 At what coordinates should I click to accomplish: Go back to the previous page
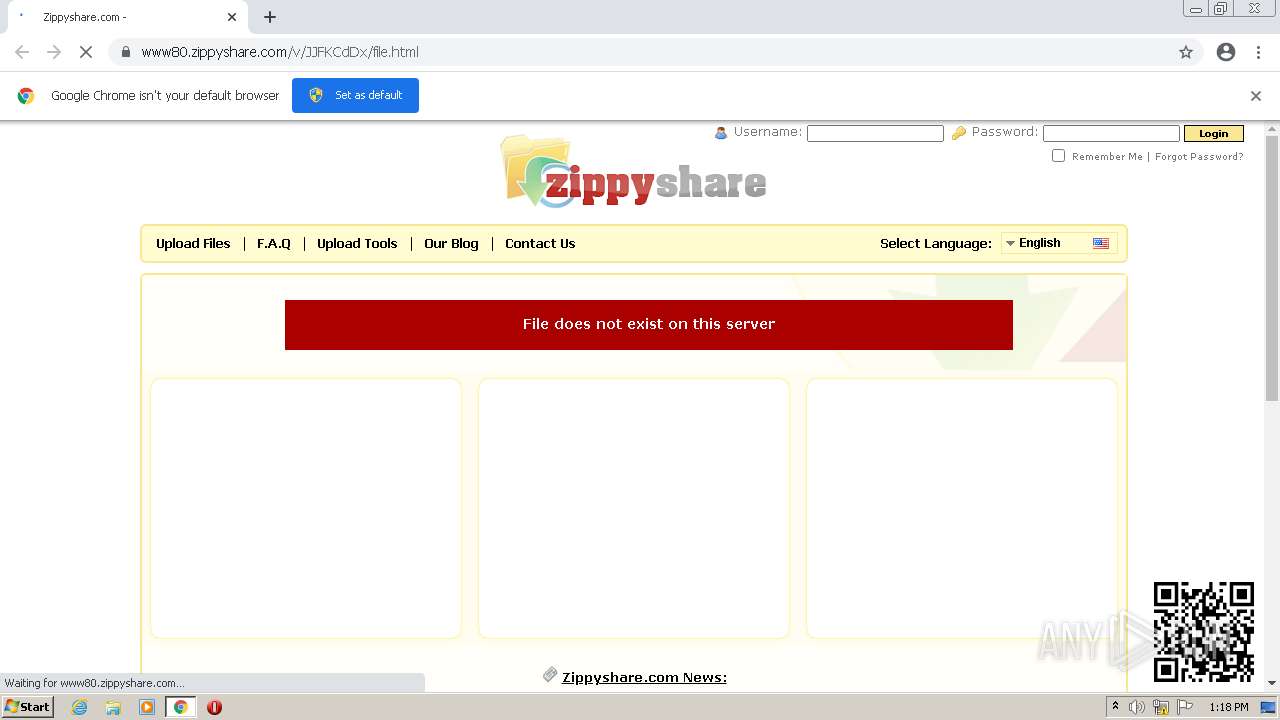(22, 52)
